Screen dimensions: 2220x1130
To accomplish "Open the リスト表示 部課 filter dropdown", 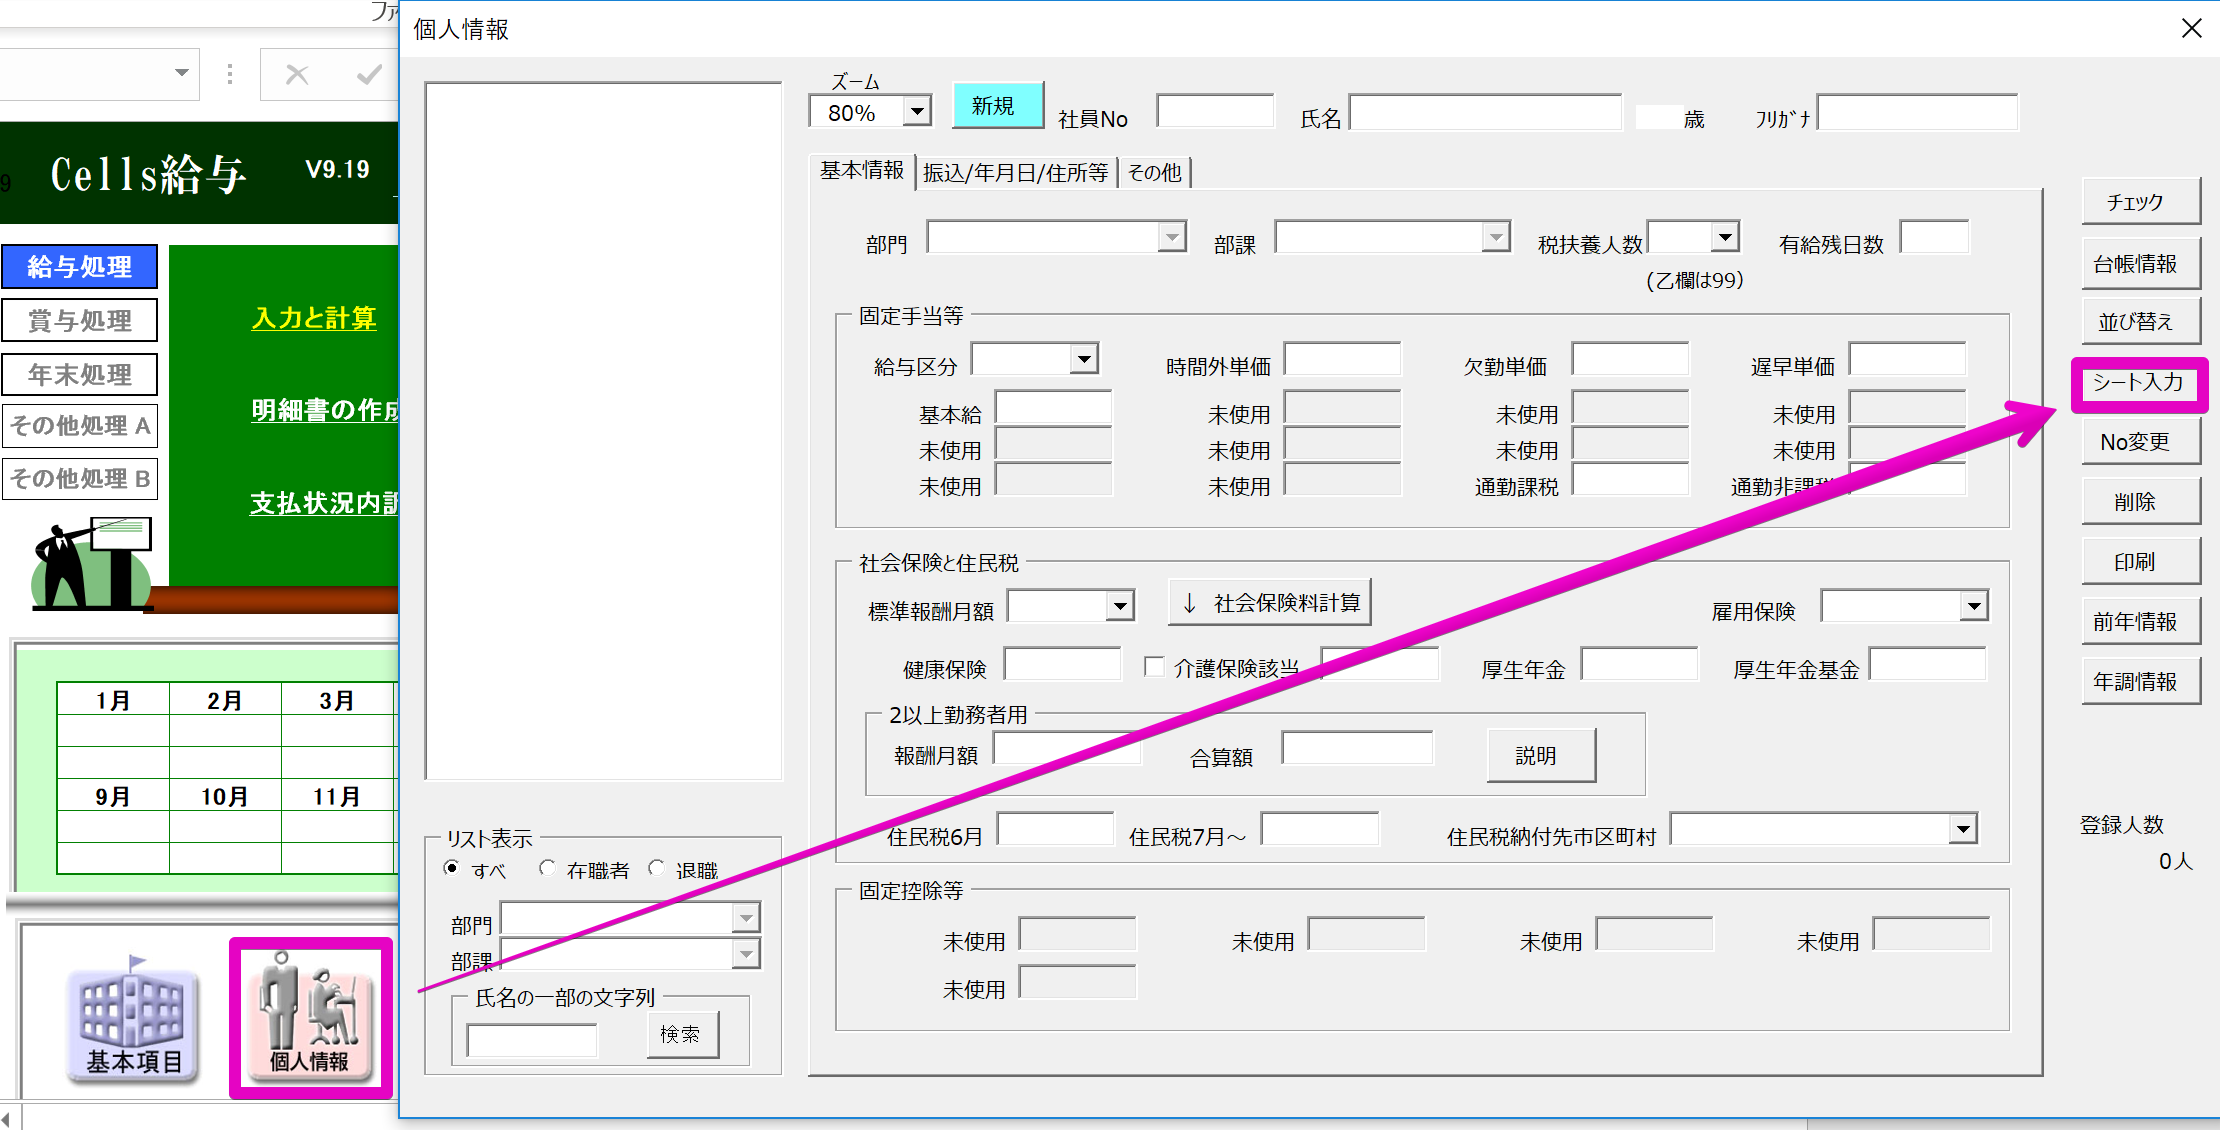I will pos(745,954).
